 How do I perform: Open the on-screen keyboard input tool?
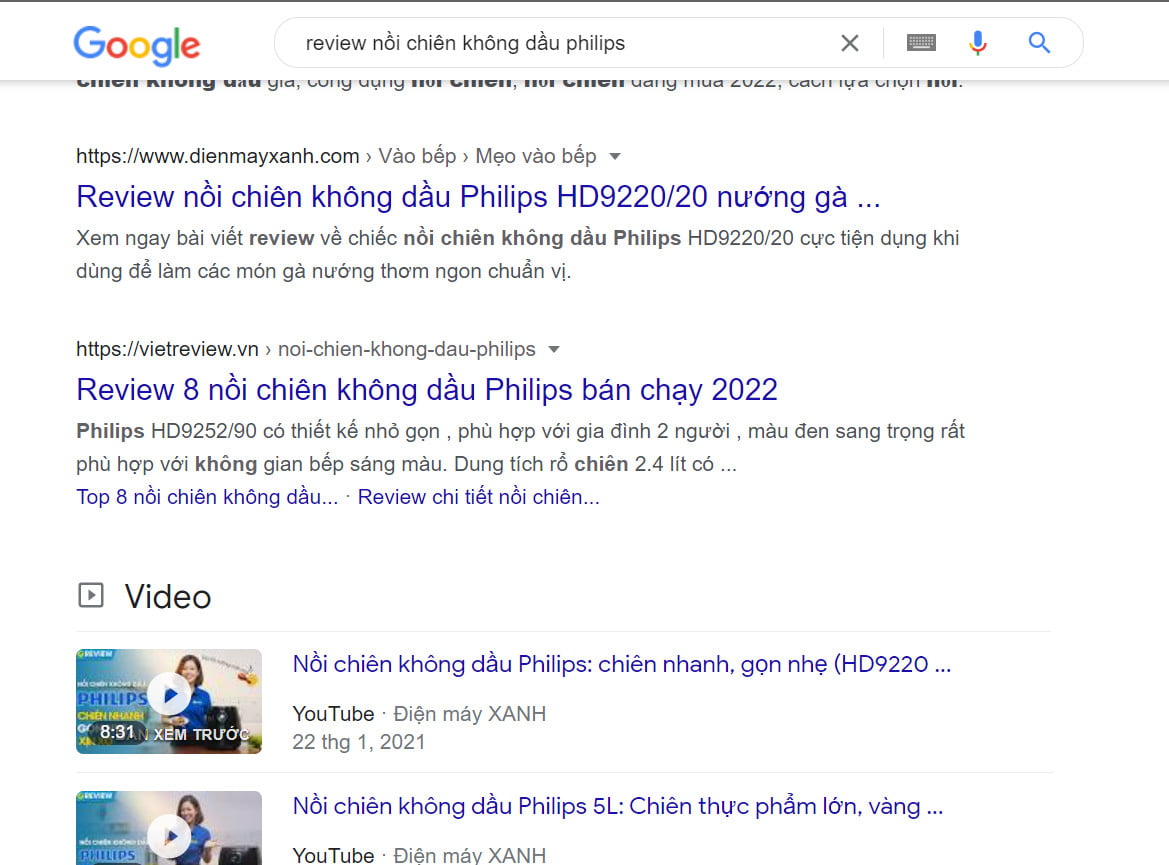pyautogui.click(x=921, y=43)
